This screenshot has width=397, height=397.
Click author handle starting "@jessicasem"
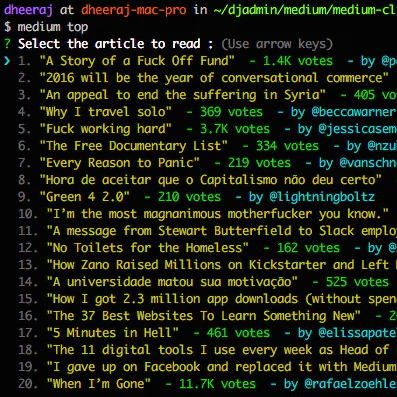click(358, 129)
